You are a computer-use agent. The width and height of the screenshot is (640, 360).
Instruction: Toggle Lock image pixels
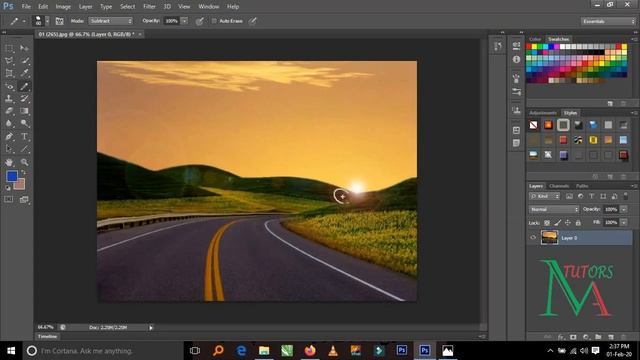pyautogui.click(x=558, y=223)
